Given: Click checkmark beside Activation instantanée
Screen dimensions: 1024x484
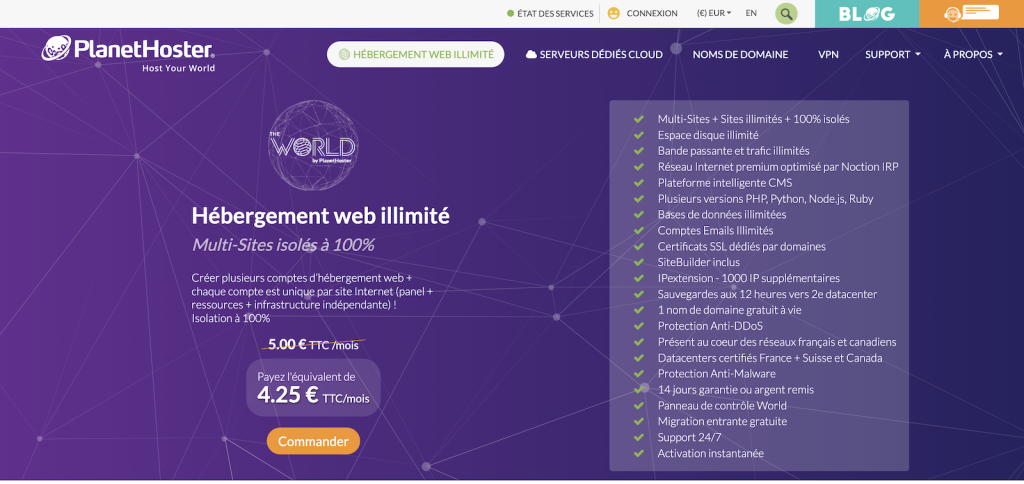Looking at the screenshot, I should pos(639,453).
